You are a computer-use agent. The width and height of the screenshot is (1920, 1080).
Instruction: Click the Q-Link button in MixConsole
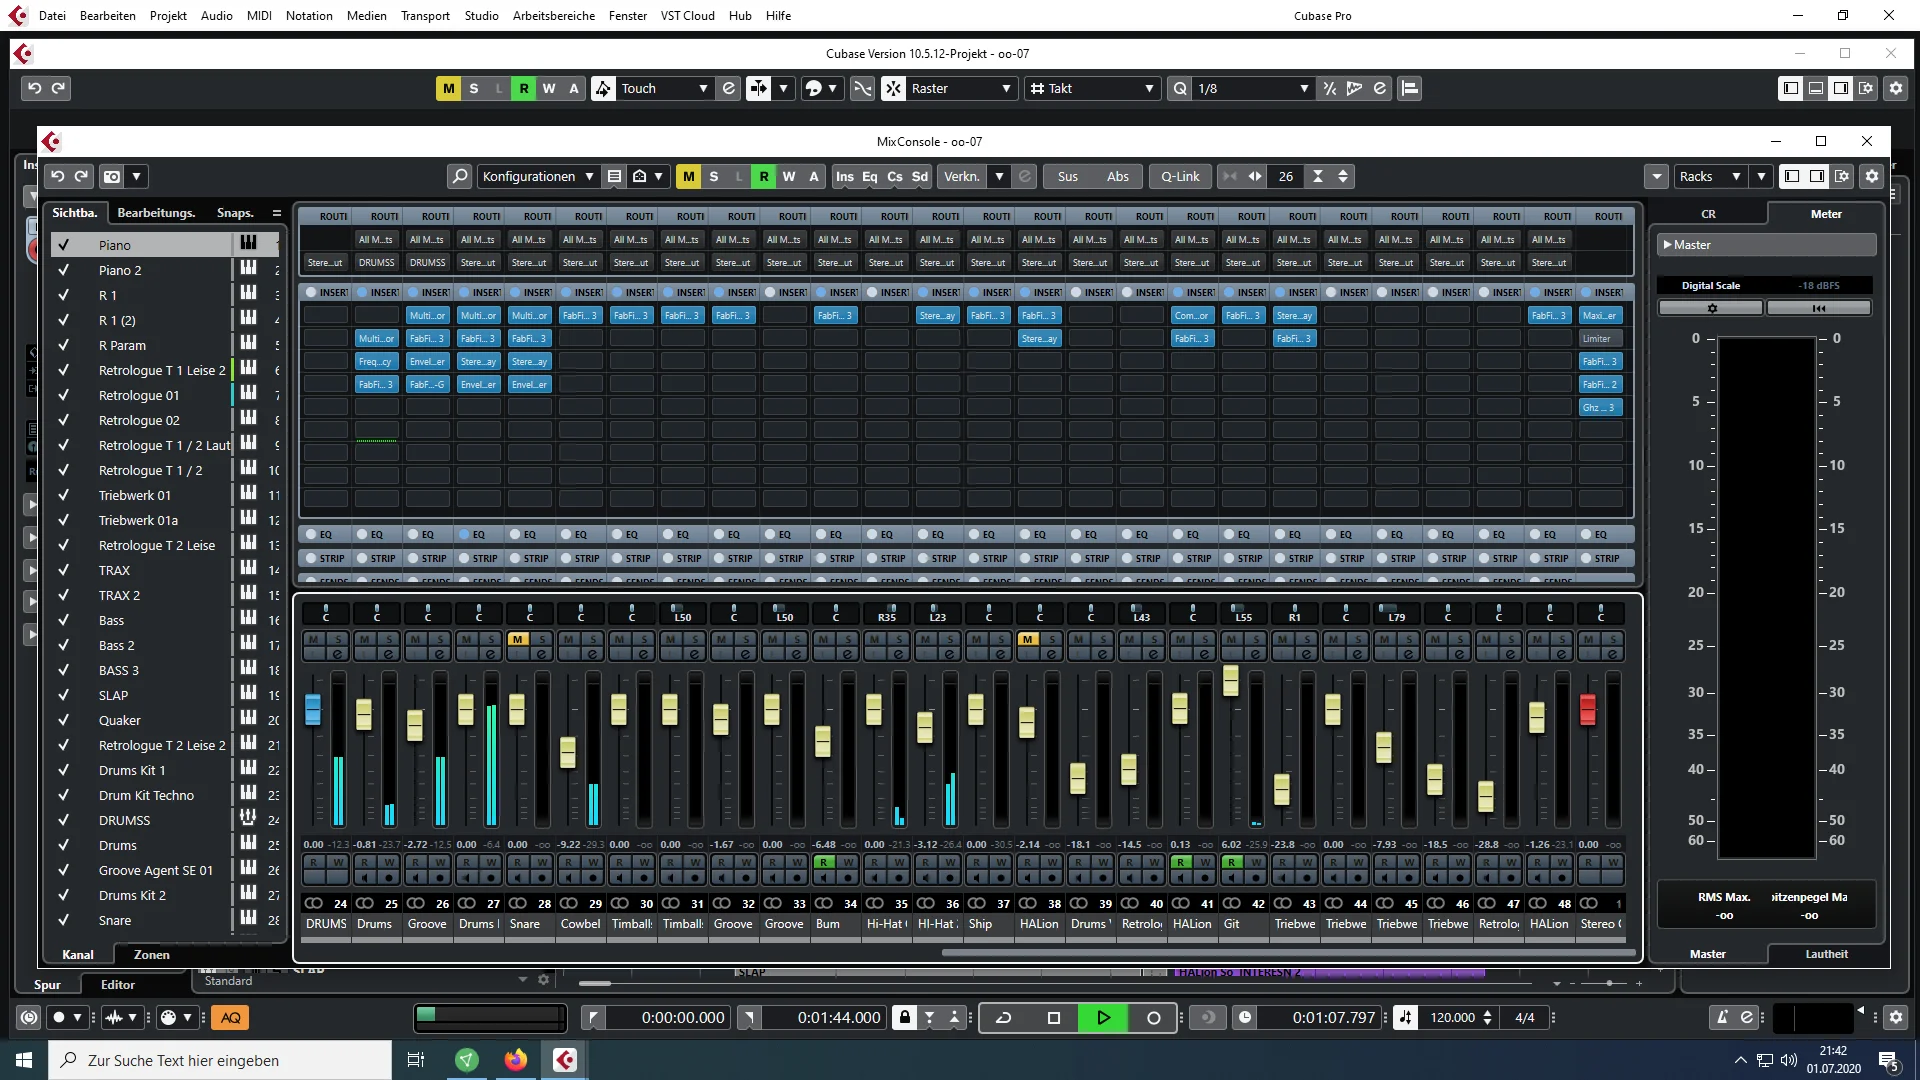pos(1180,176)
